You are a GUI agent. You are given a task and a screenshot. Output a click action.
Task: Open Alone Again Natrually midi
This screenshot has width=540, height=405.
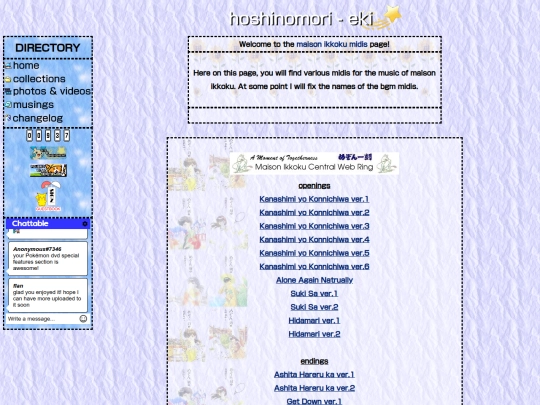click(x=314, y=280)
